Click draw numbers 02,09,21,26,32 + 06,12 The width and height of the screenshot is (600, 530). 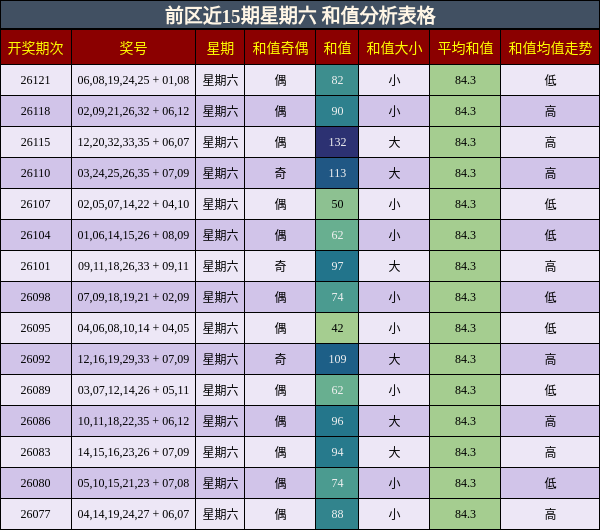click(133, 111)
